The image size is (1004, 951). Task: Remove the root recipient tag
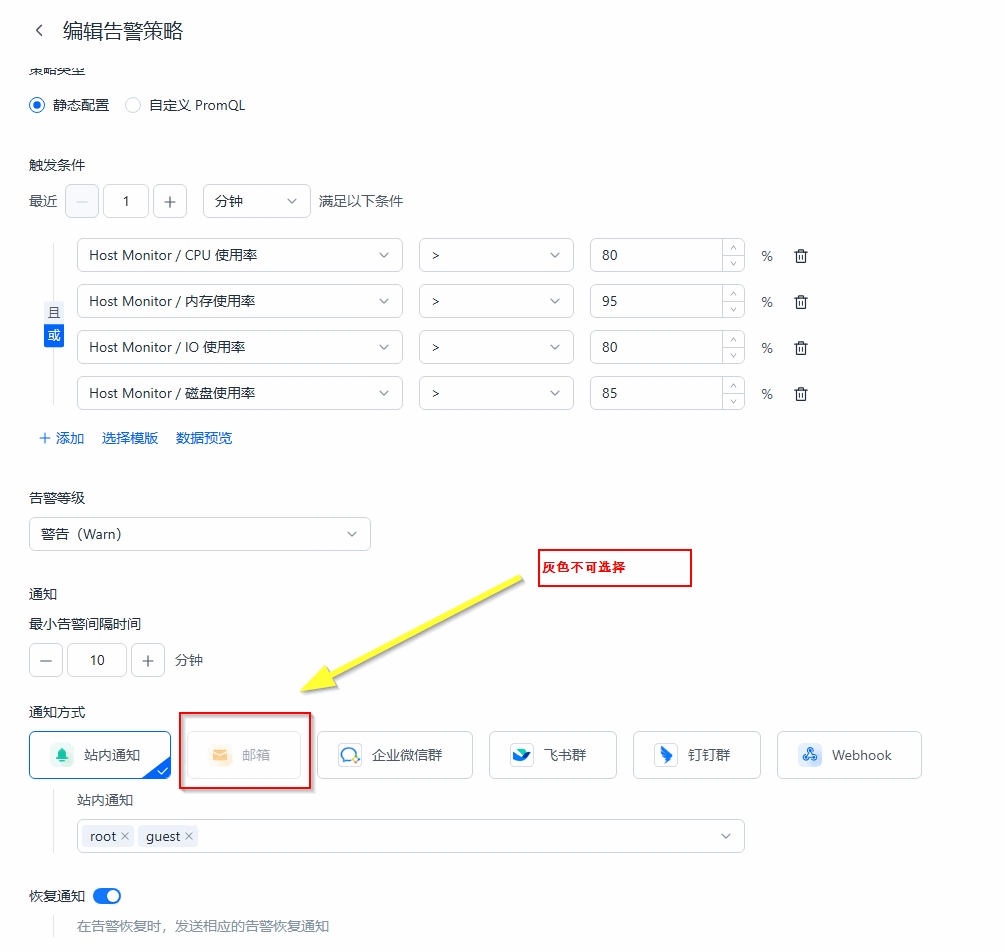(x=125, y=836)
